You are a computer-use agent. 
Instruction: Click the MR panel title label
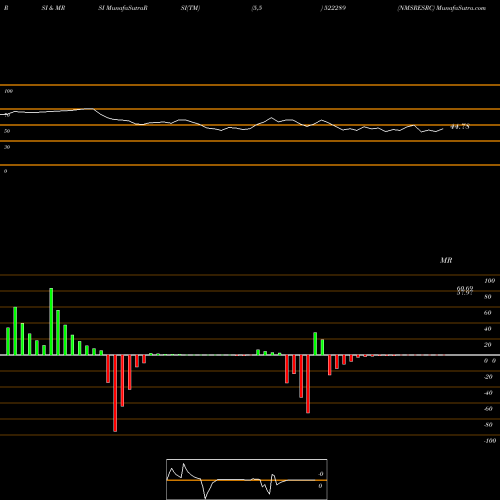pyautogui.click(x=446, y=260)
